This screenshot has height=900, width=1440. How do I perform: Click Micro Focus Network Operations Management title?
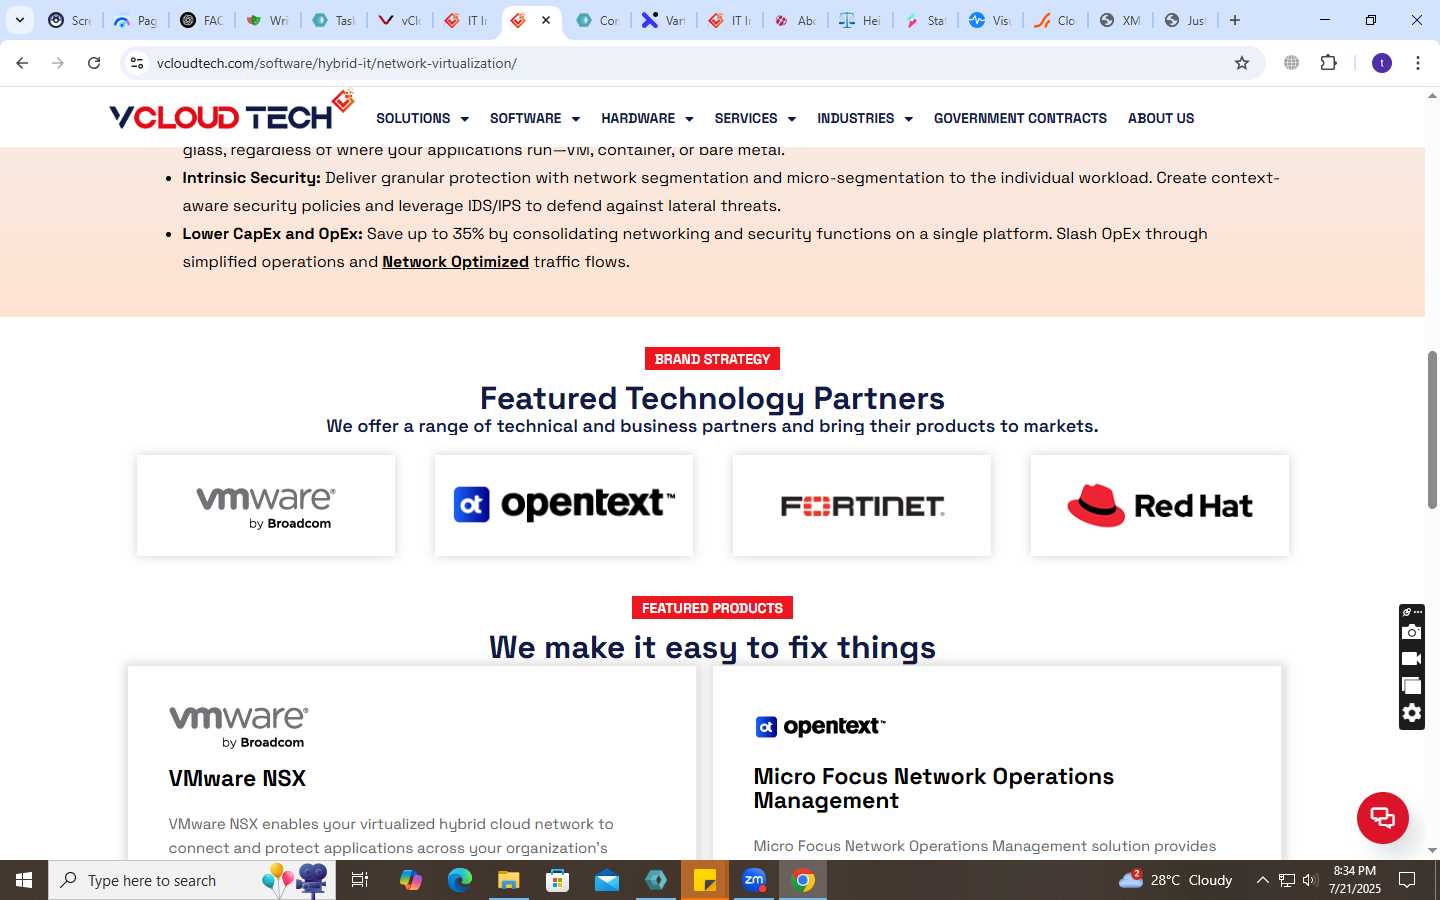[933, 788]
